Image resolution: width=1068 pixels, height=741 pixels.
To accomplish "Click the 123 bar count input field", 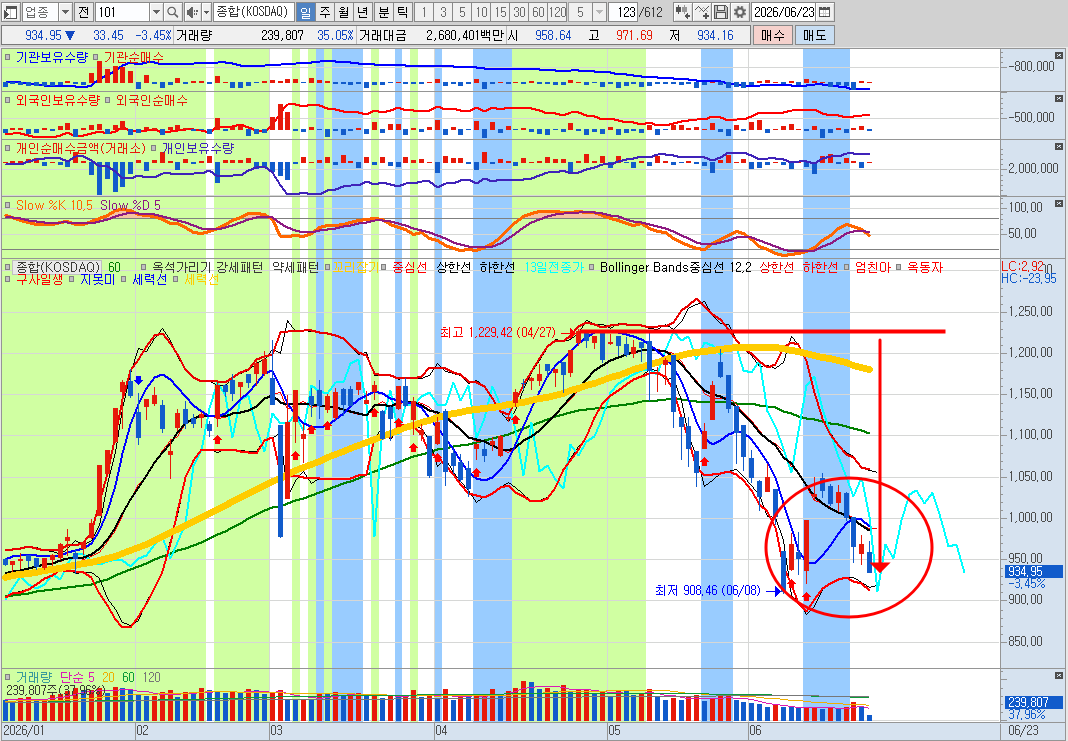I will pos(623,12).
